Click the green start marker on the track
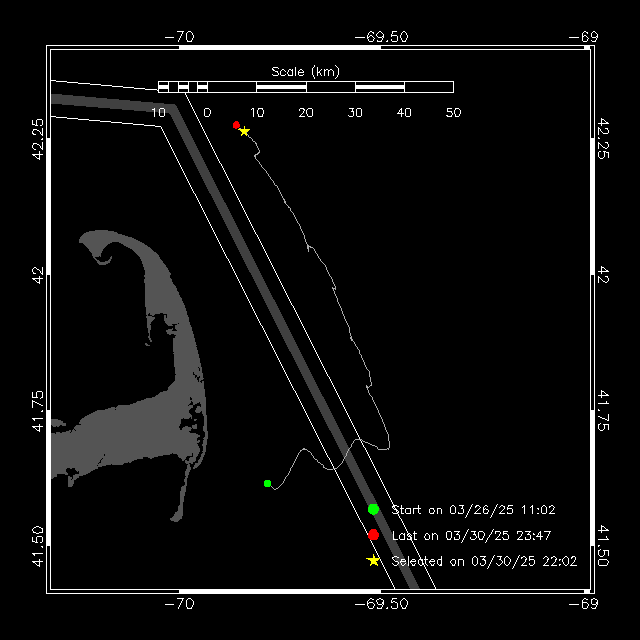Screen dimensions: 640x640 coord(267,483)
